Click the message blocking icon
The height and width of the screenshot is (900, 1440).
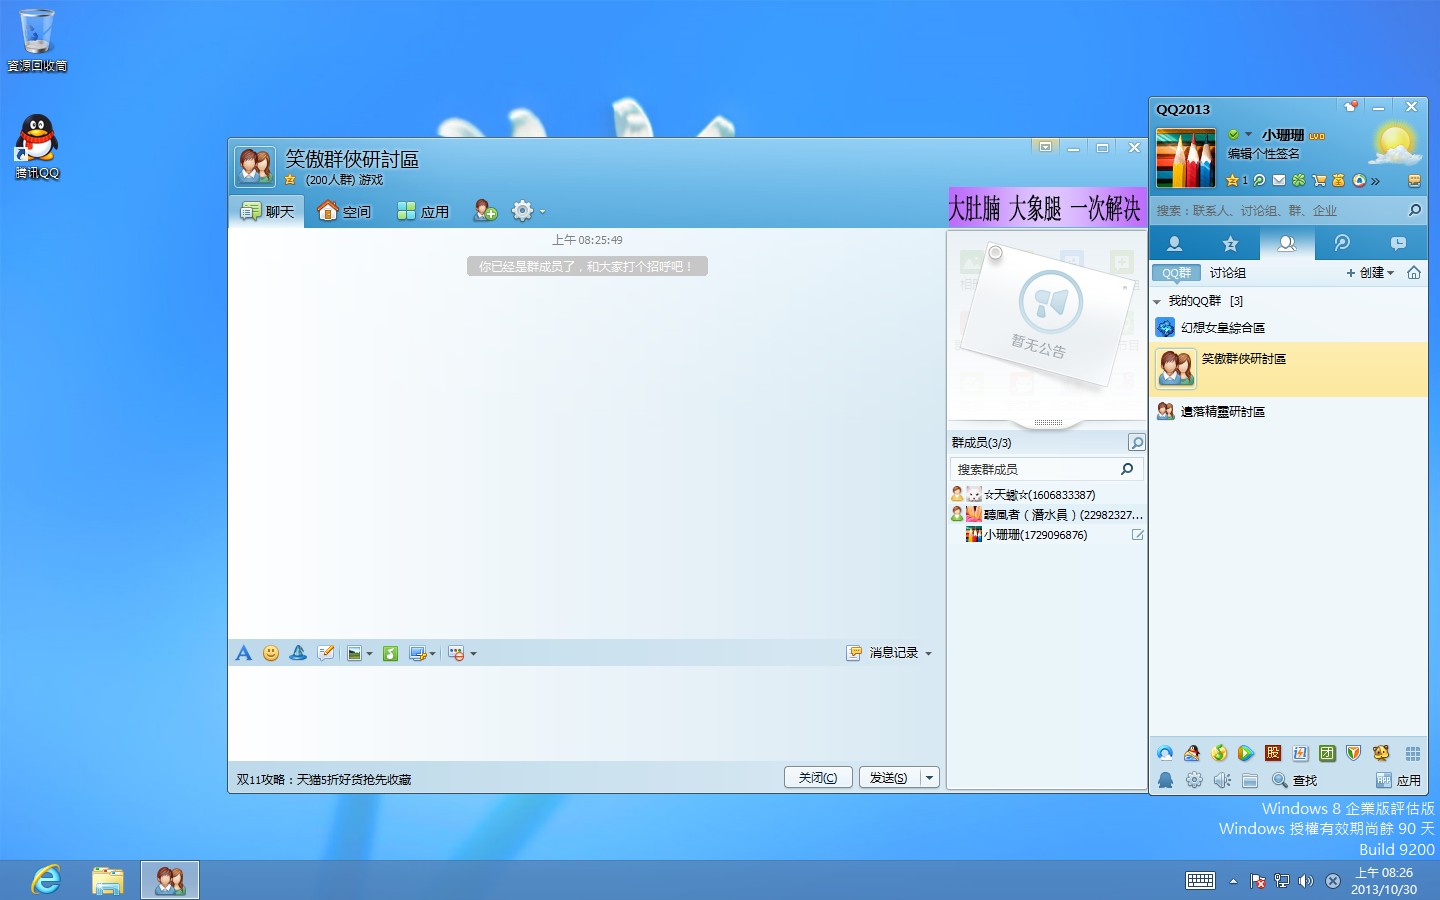tap(457, 653)
